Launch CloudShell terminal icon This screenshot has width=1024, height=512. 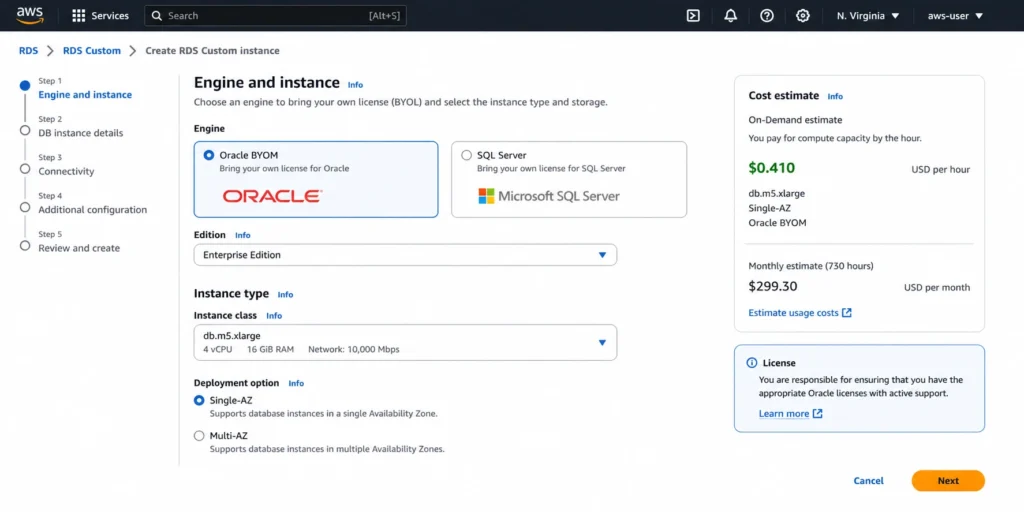point(694,16)
